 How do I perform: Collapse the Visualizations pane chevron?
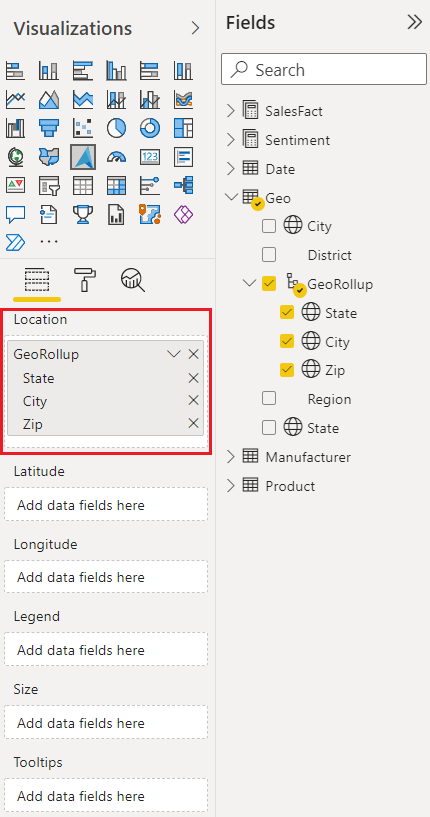coord(195,28)
